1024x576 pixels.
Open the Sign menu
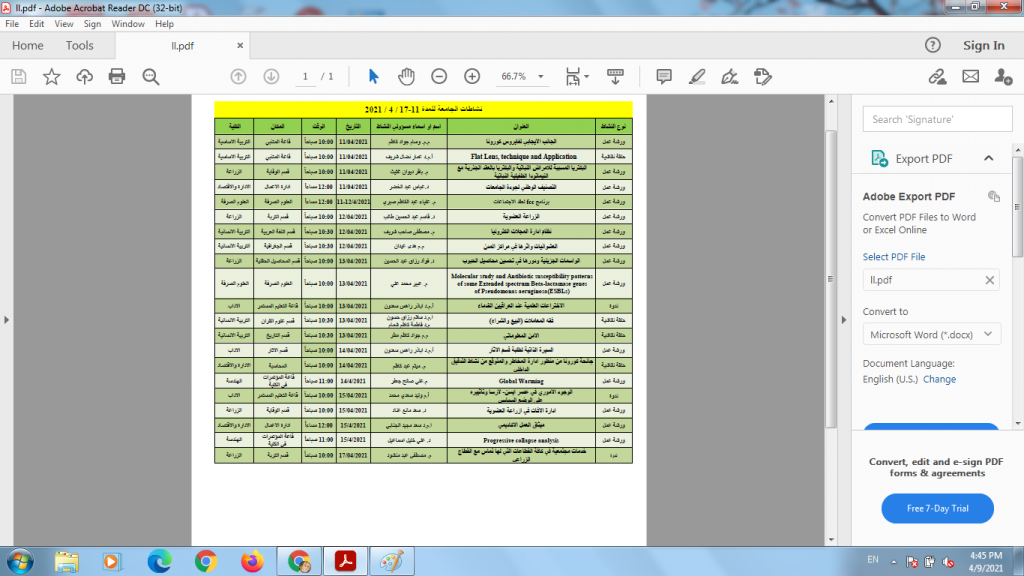point(91,23)
